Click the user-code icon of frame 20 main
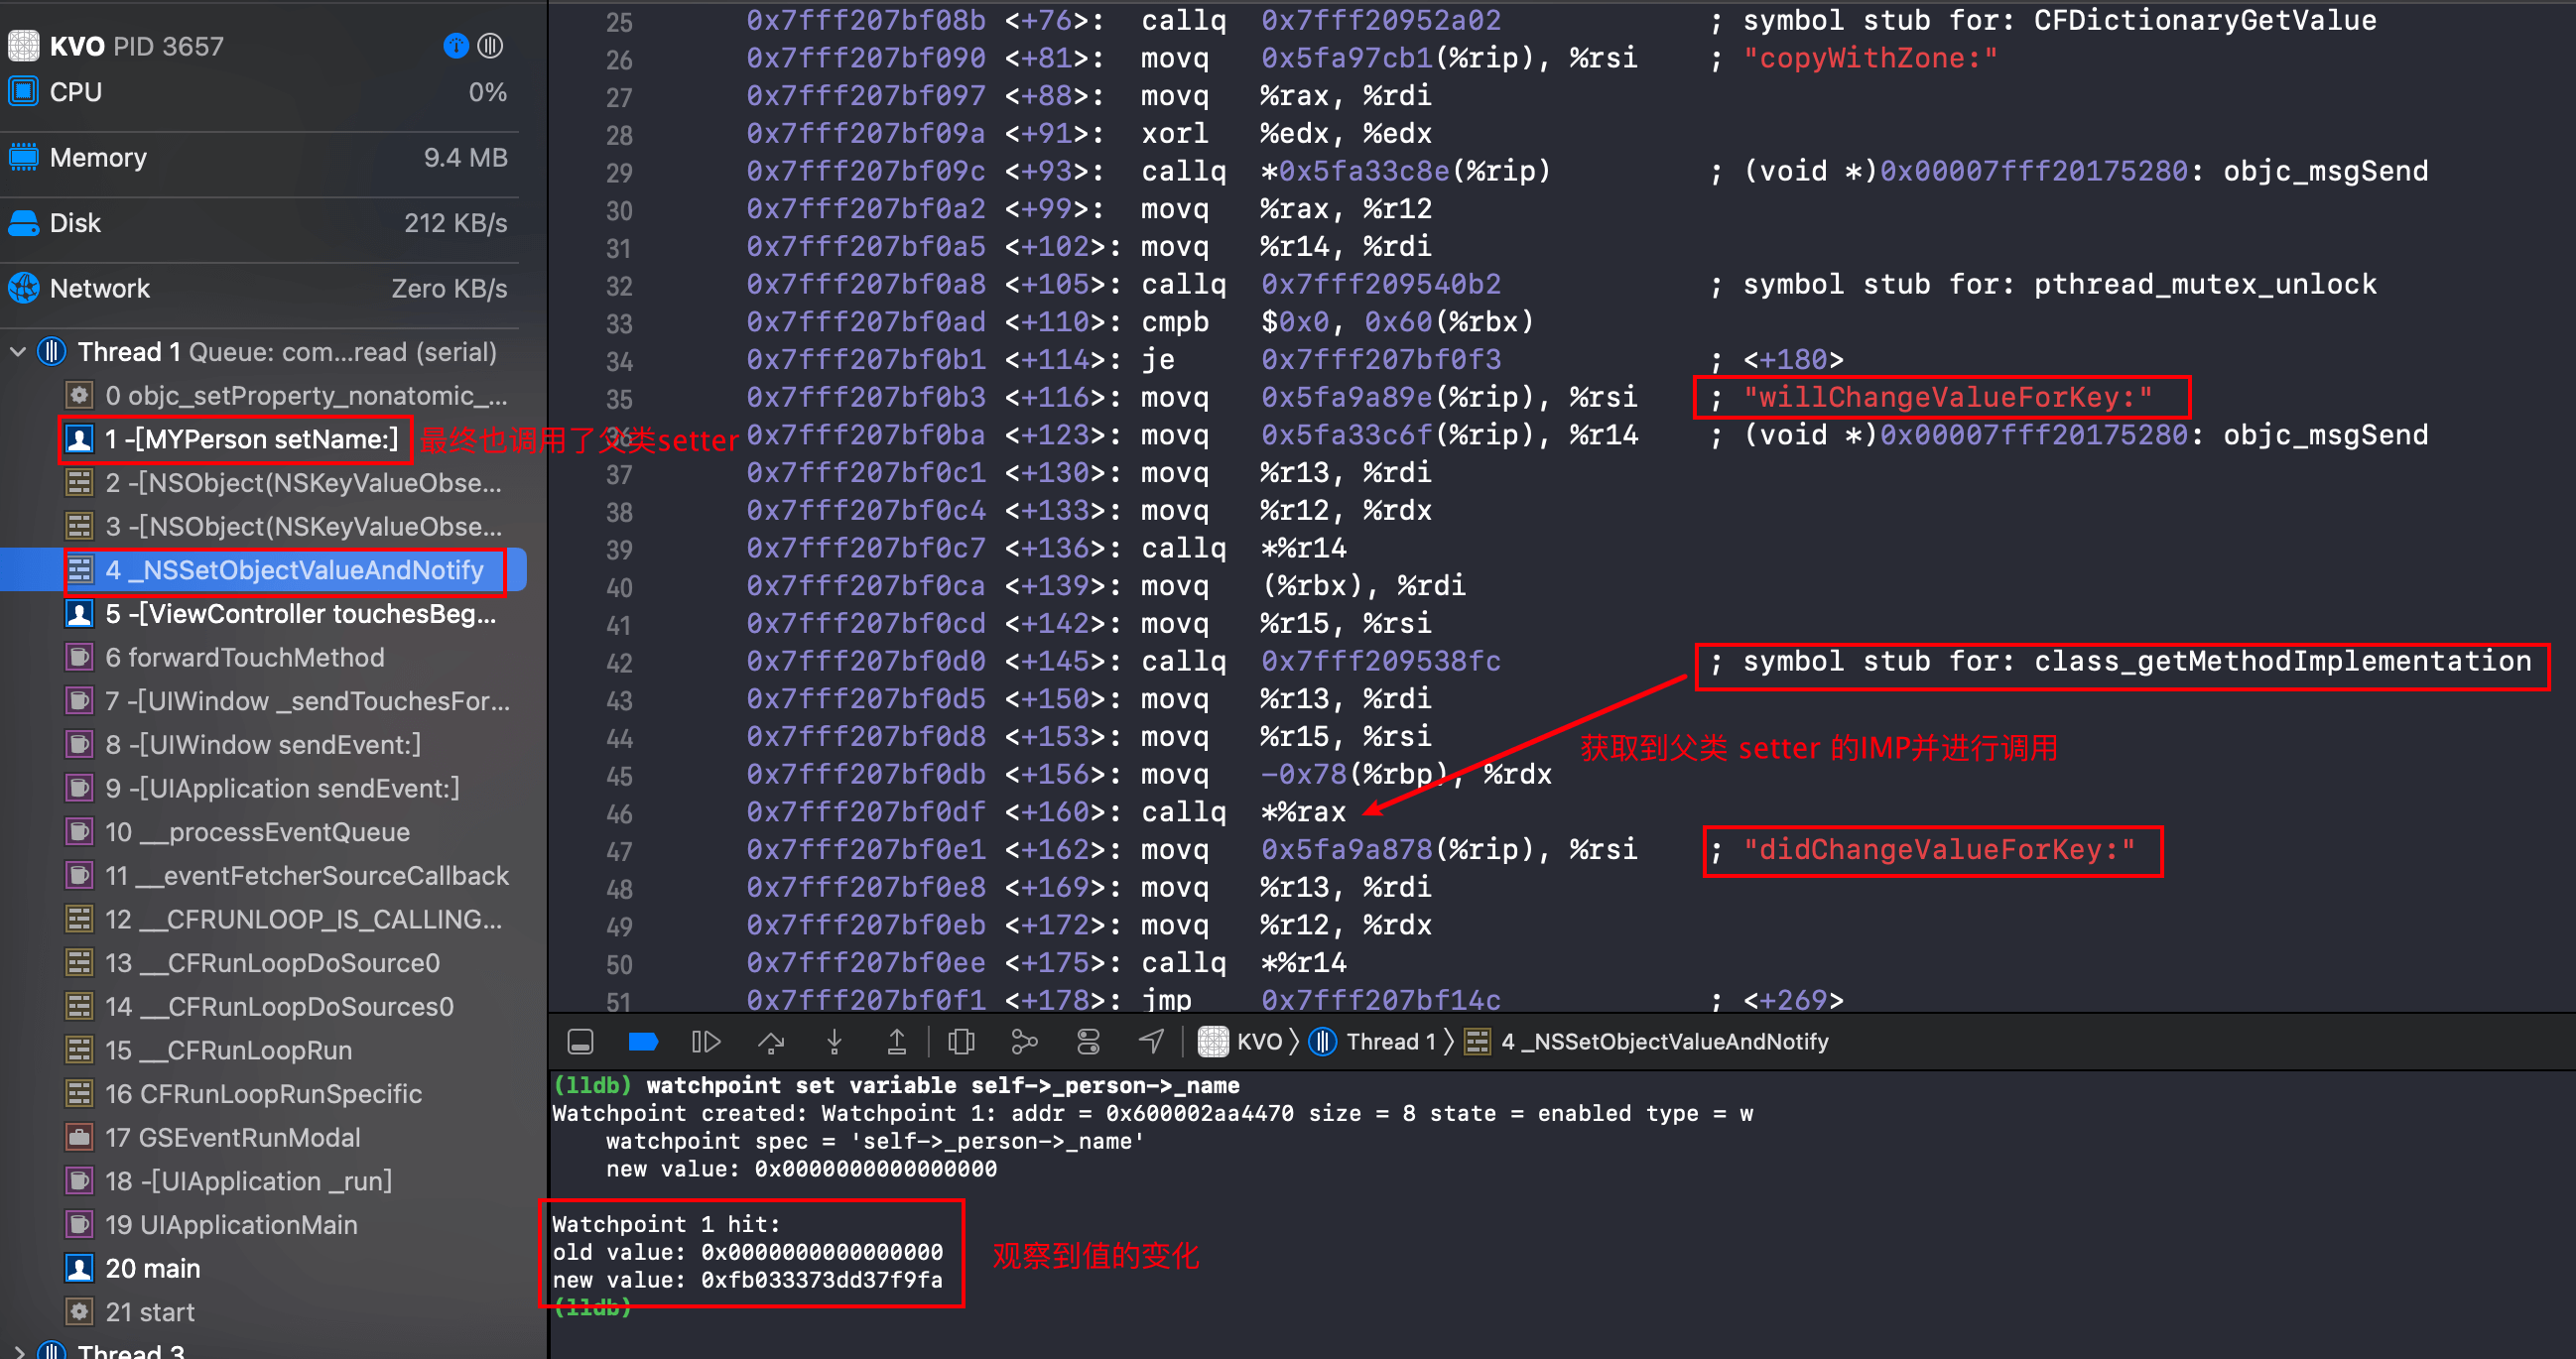 pos(80,1269)
